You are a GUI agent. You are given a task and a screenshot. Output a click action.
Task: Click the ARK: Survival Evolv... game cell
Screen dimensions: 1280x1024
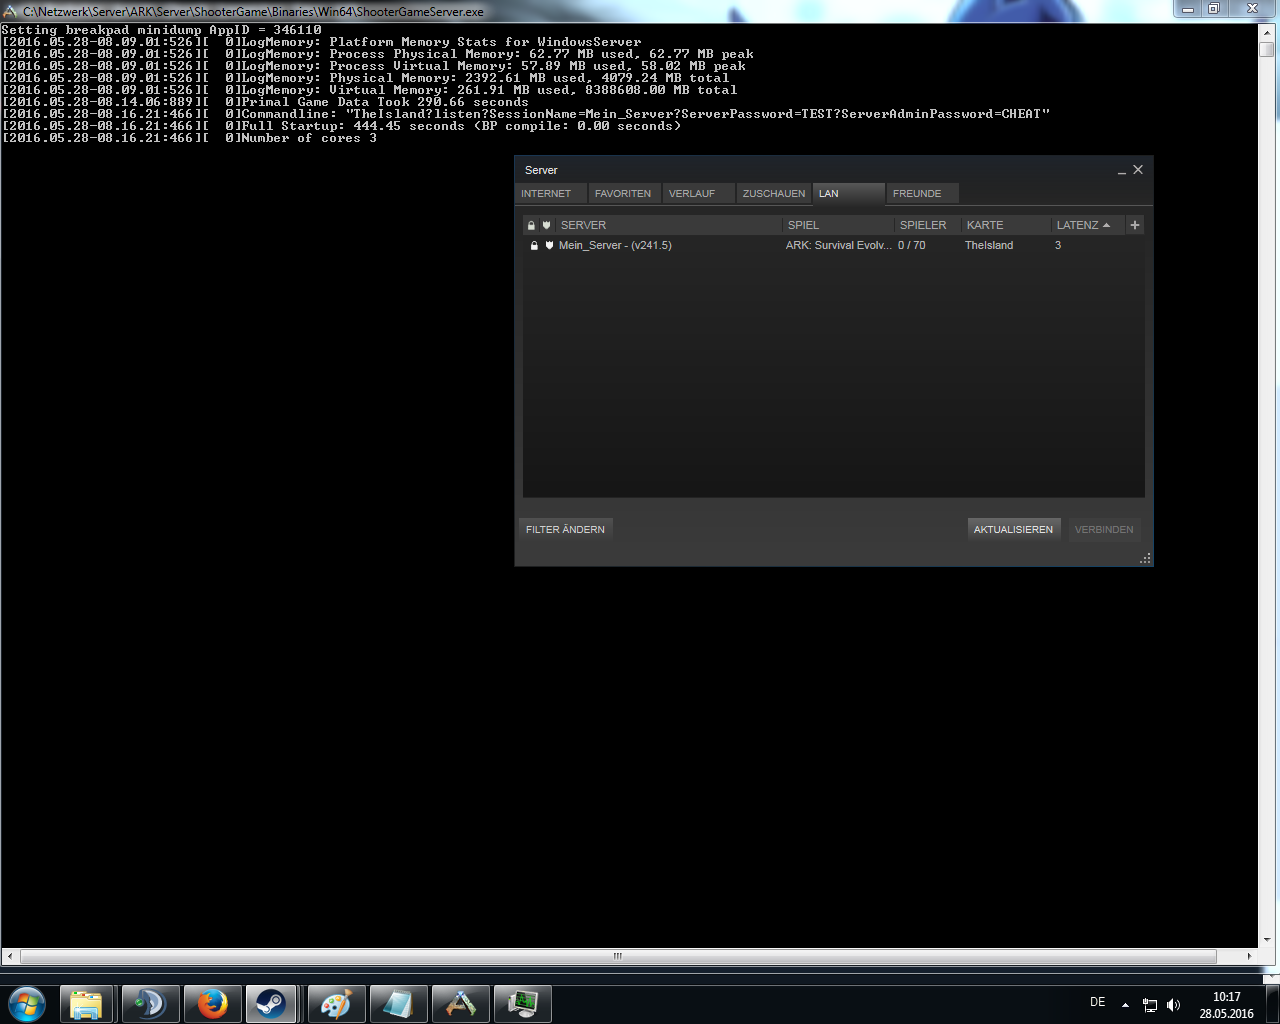pyautogui.click(x=838, y=245)
